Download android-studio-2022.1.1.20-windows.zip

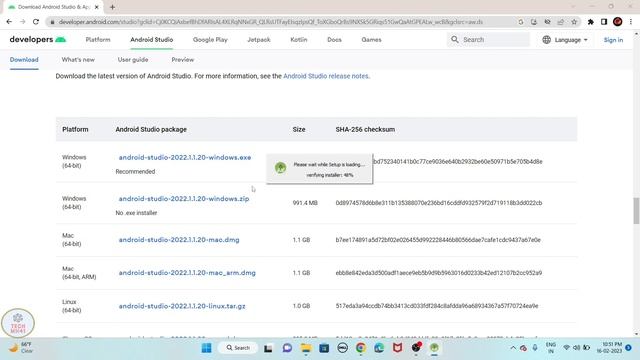coord(184,199)
